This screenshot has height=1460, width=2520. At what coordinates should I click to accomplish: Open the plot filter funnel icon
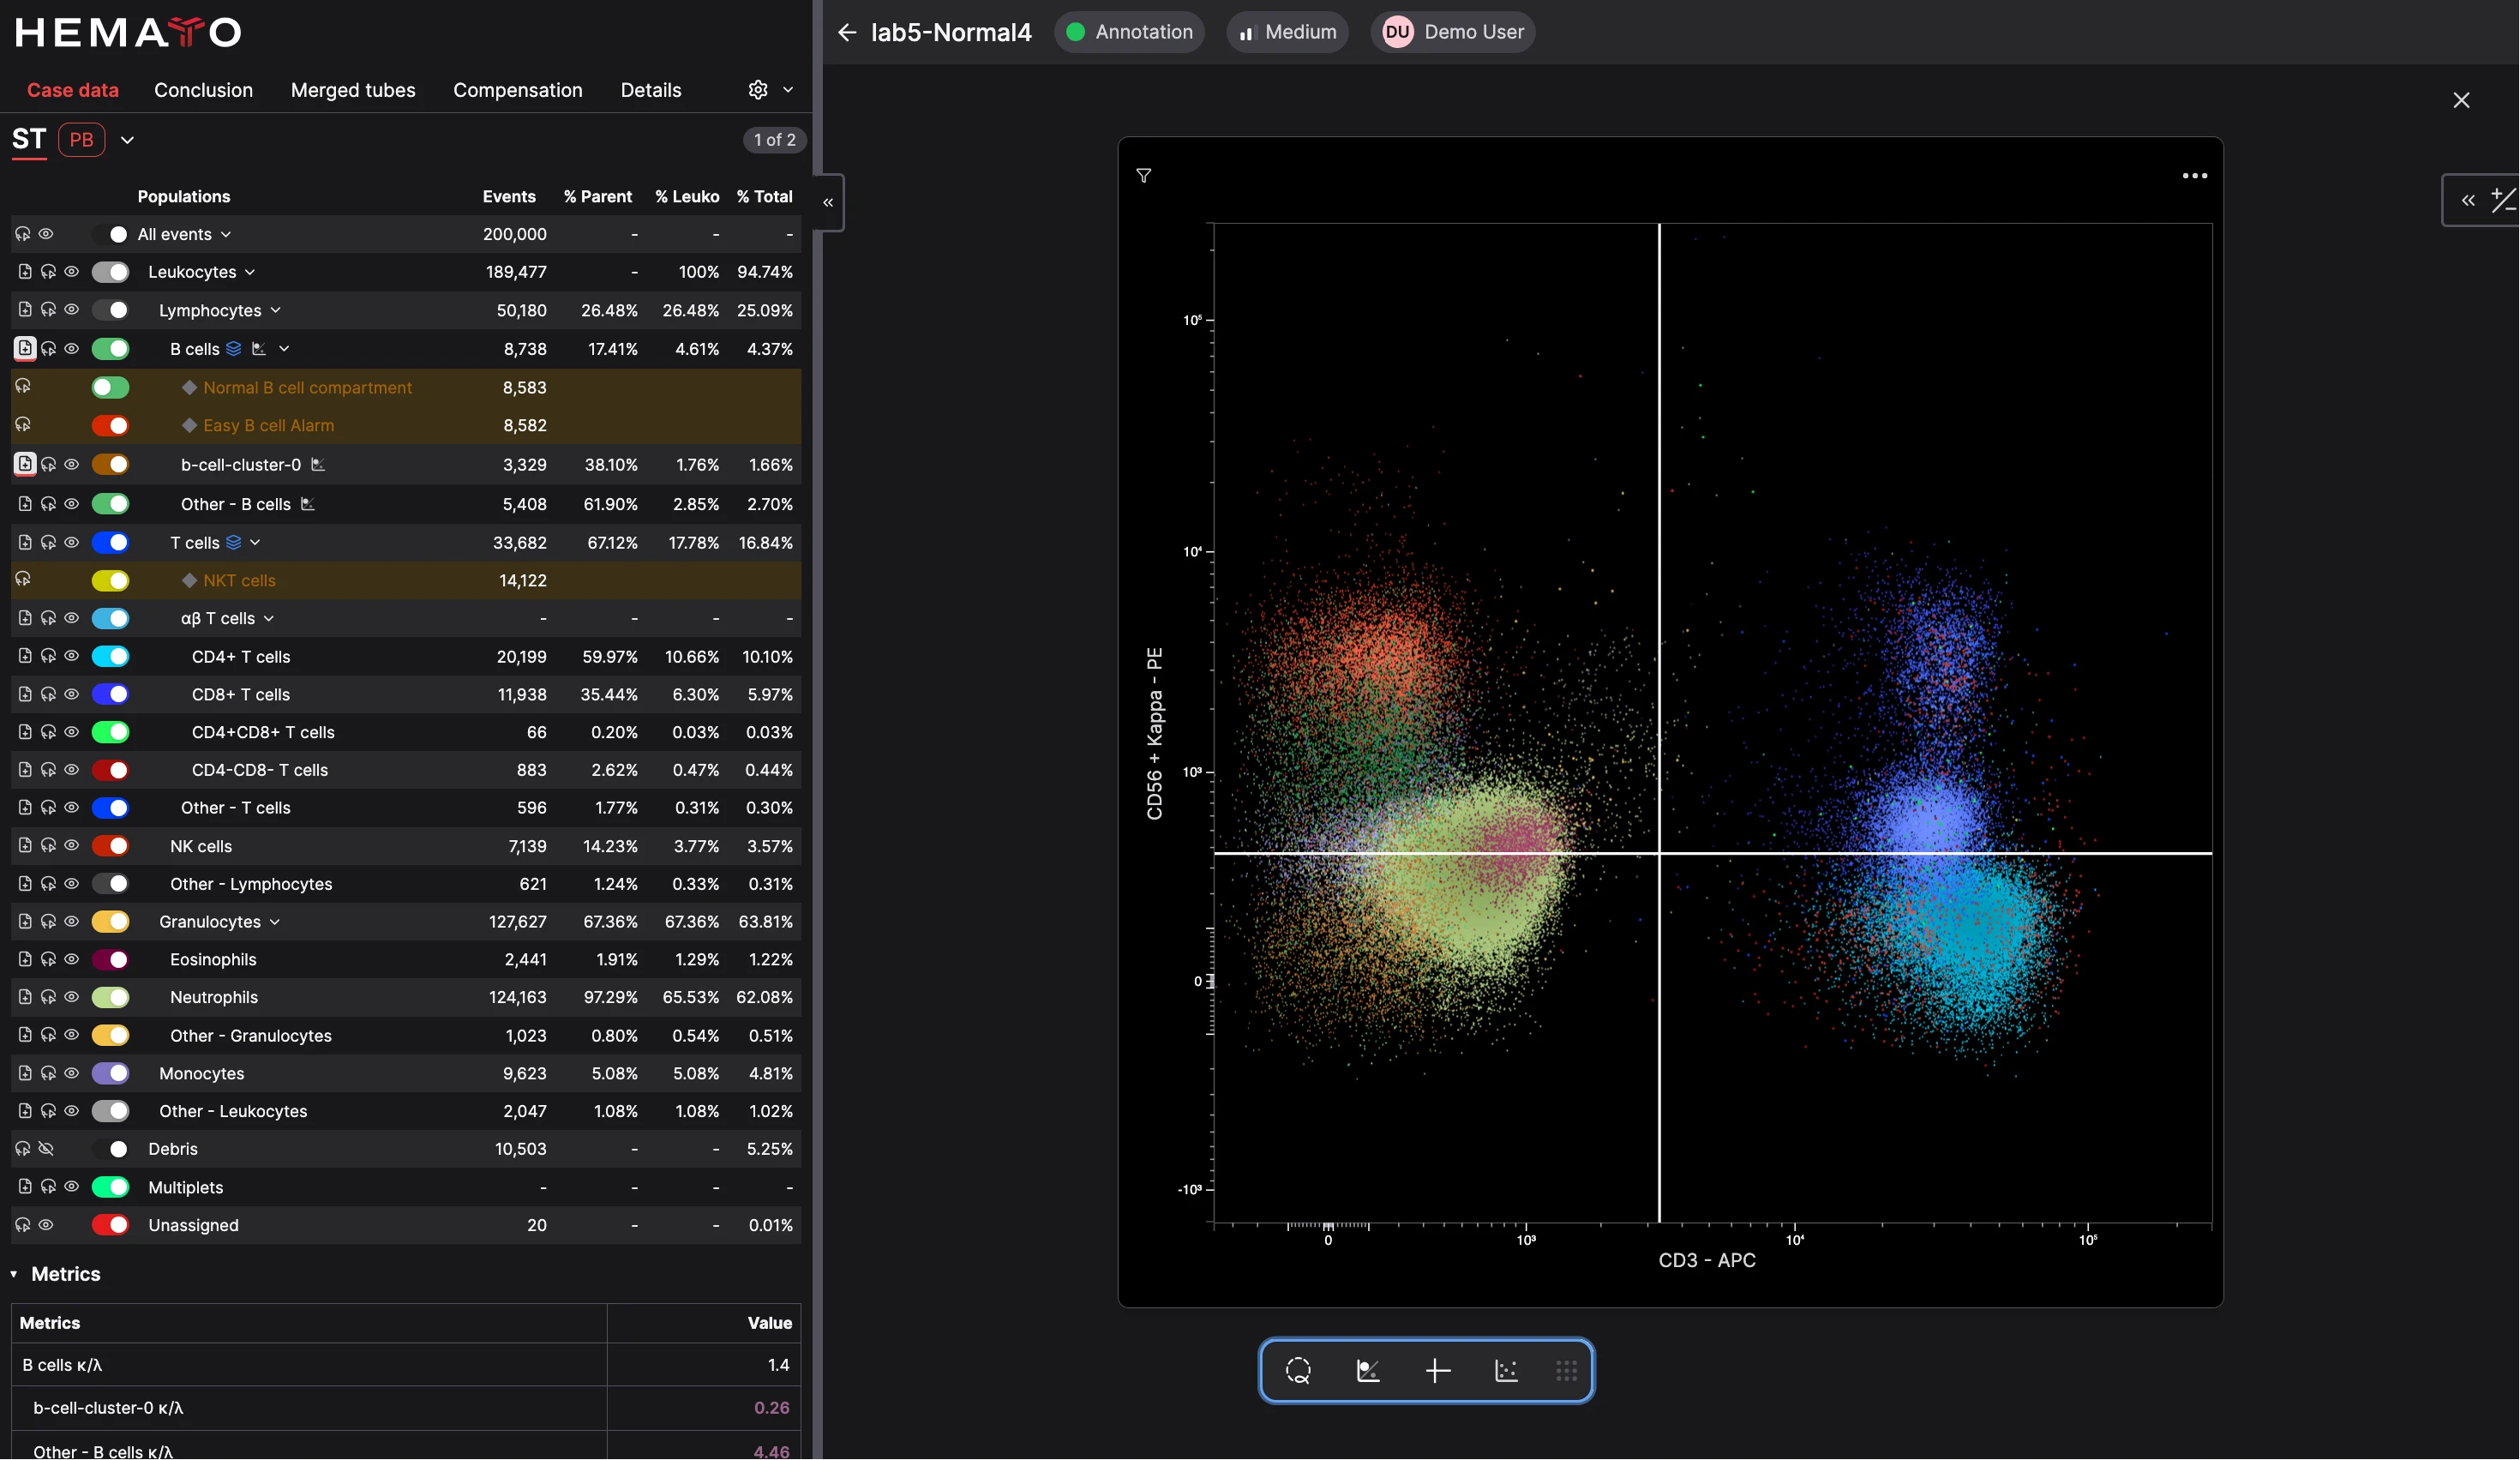pyautogui.click(x=1144, y=176)
